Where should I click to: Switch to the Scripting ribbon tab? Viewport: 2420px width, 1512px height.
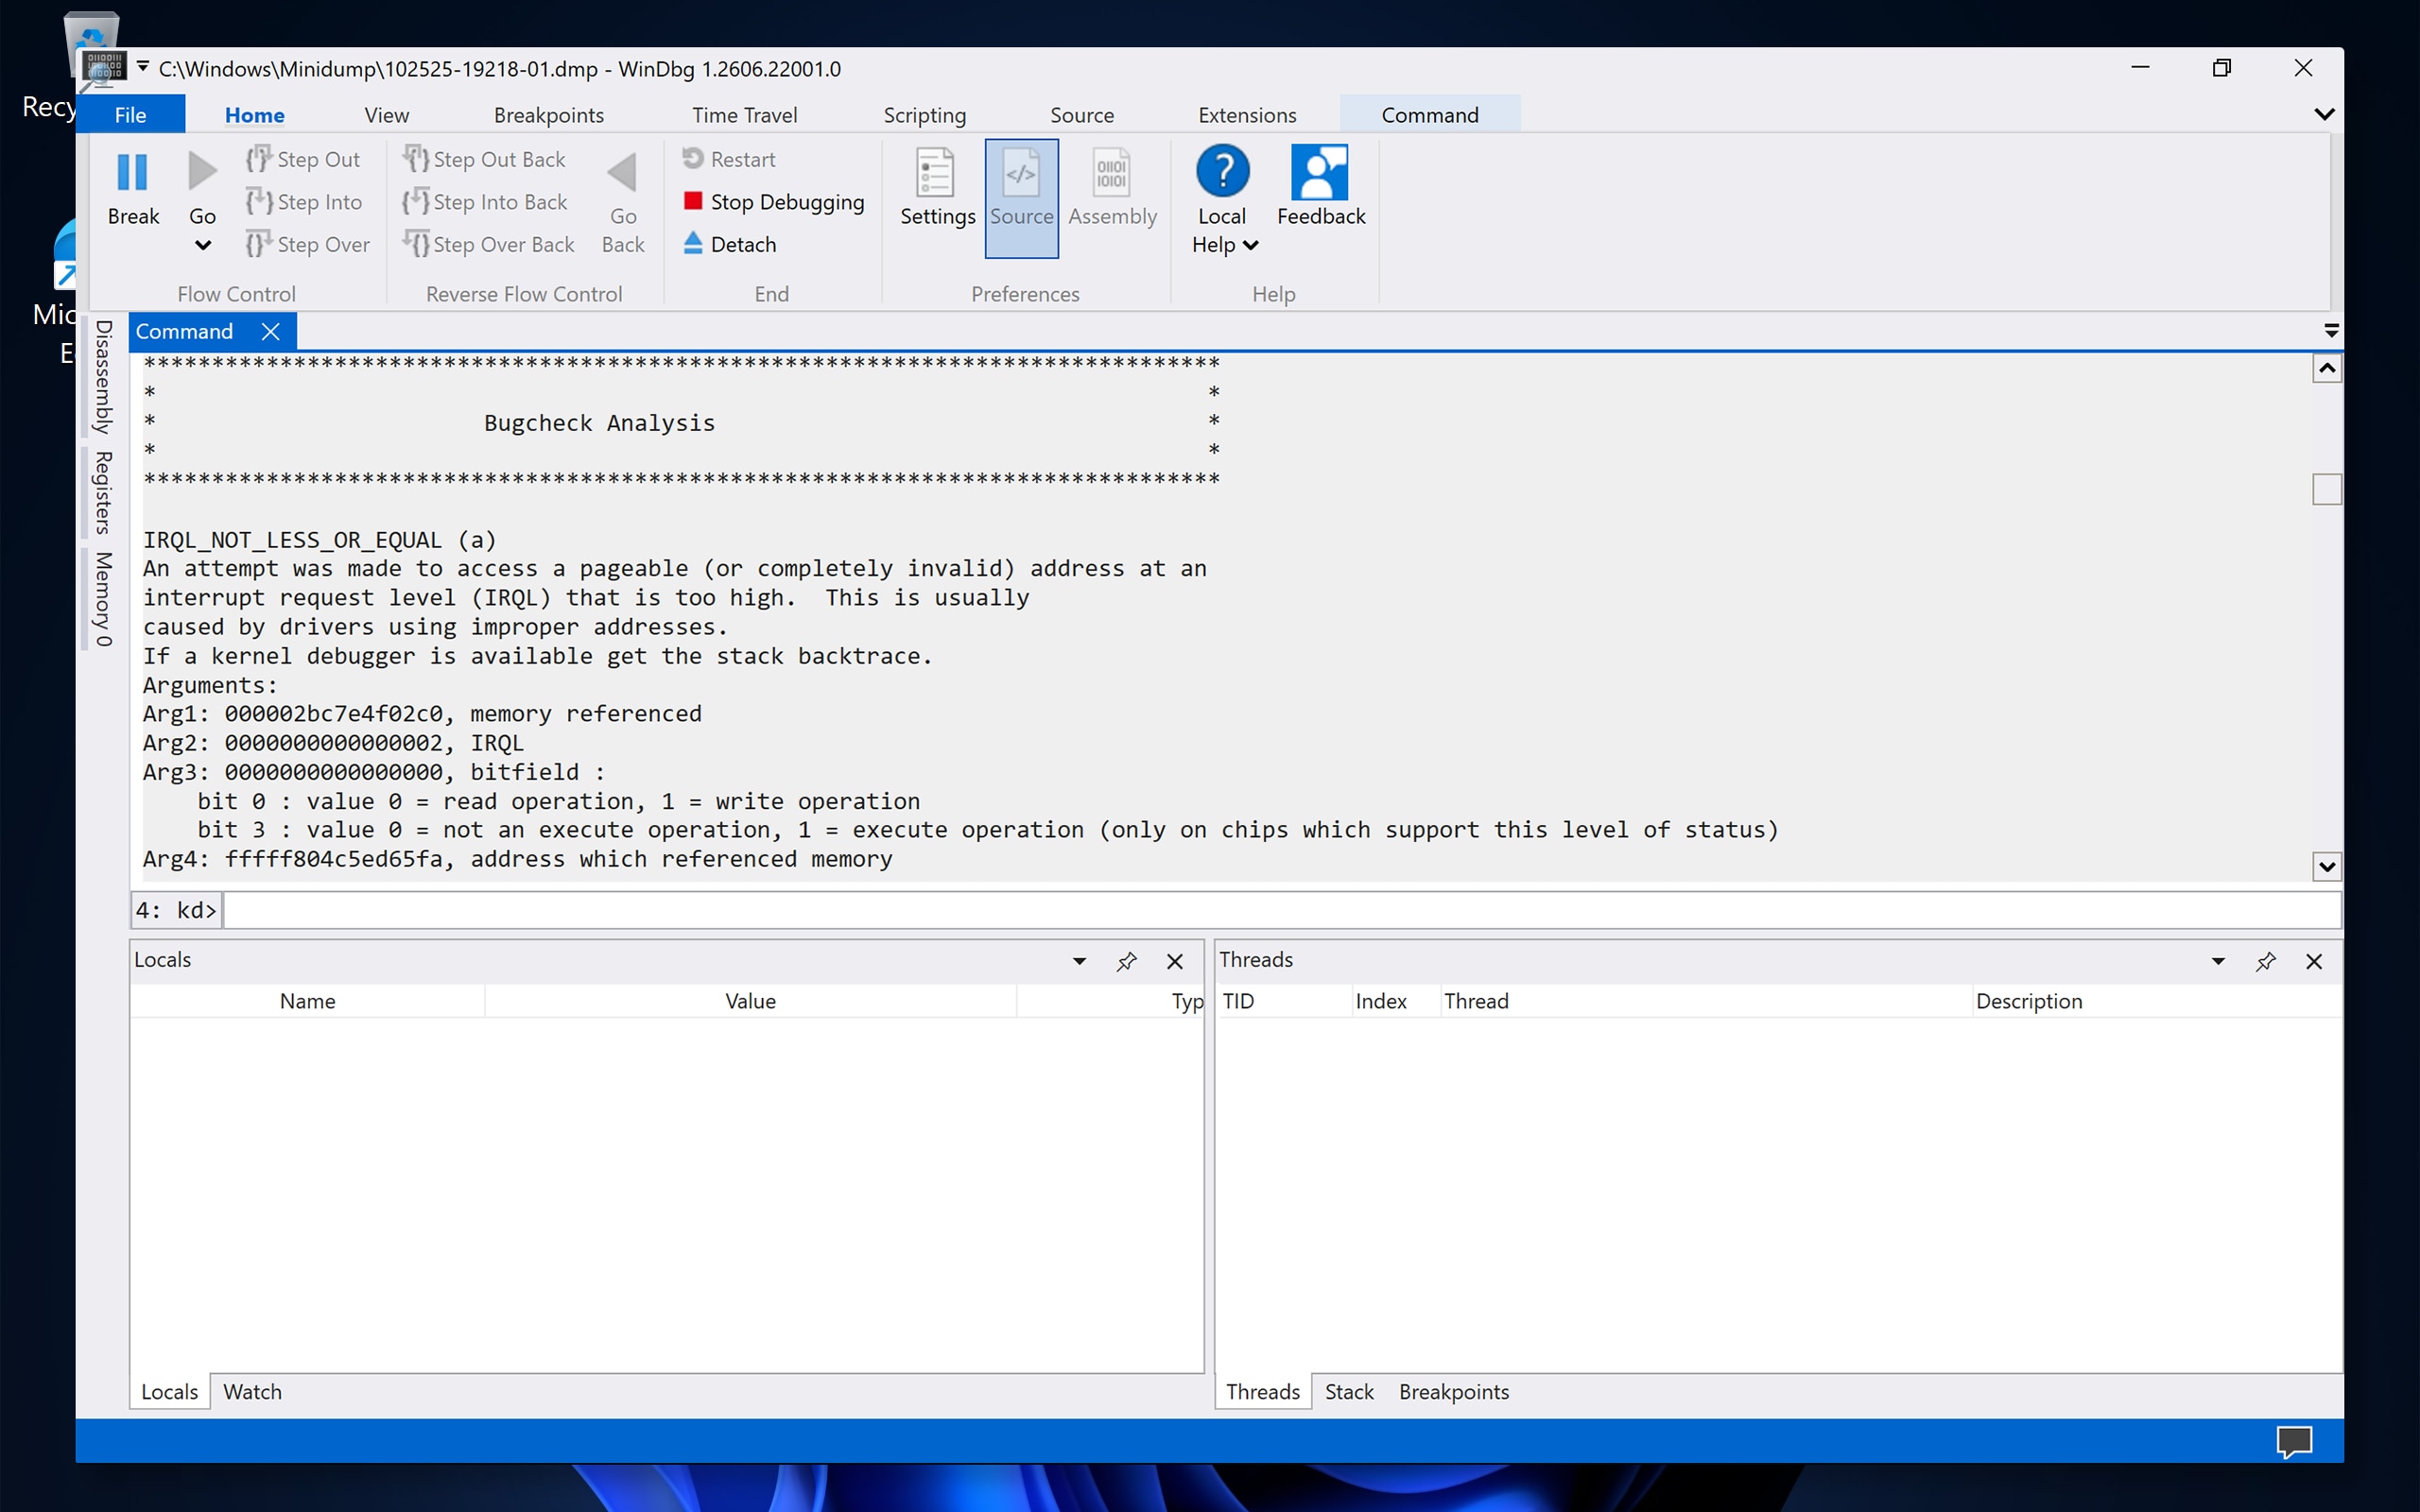click(x=925, y=114)
